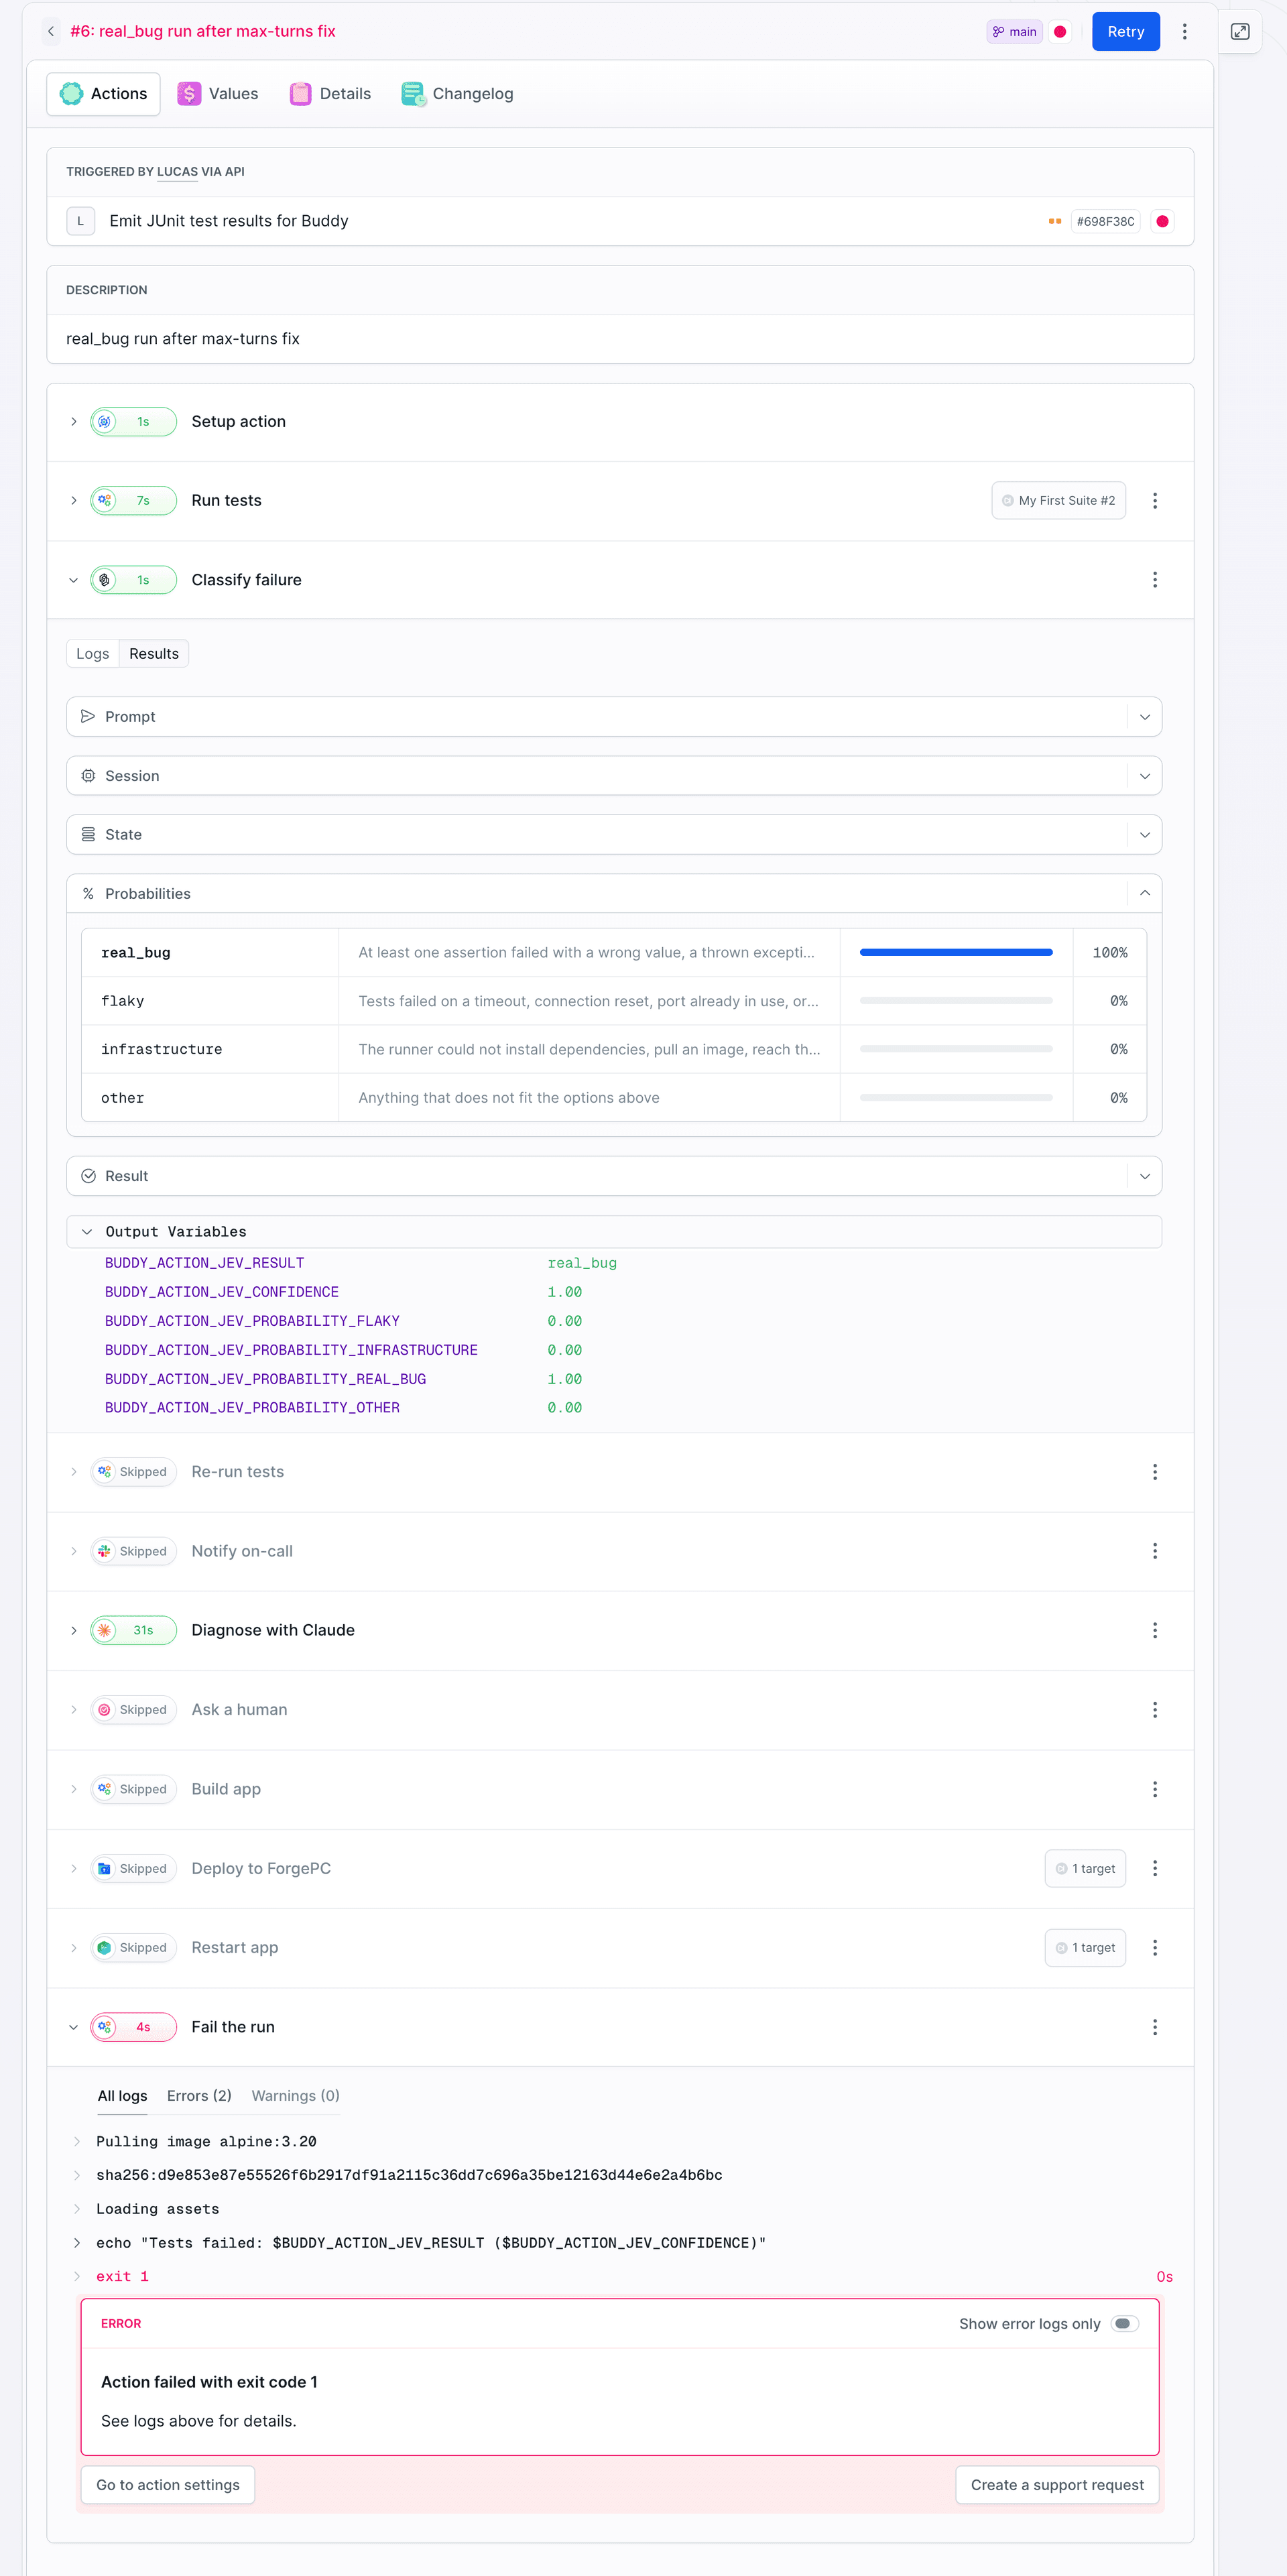Click the Deploy to ForgePC skipped badge

pyautogui.click(x=134, y=1868)
